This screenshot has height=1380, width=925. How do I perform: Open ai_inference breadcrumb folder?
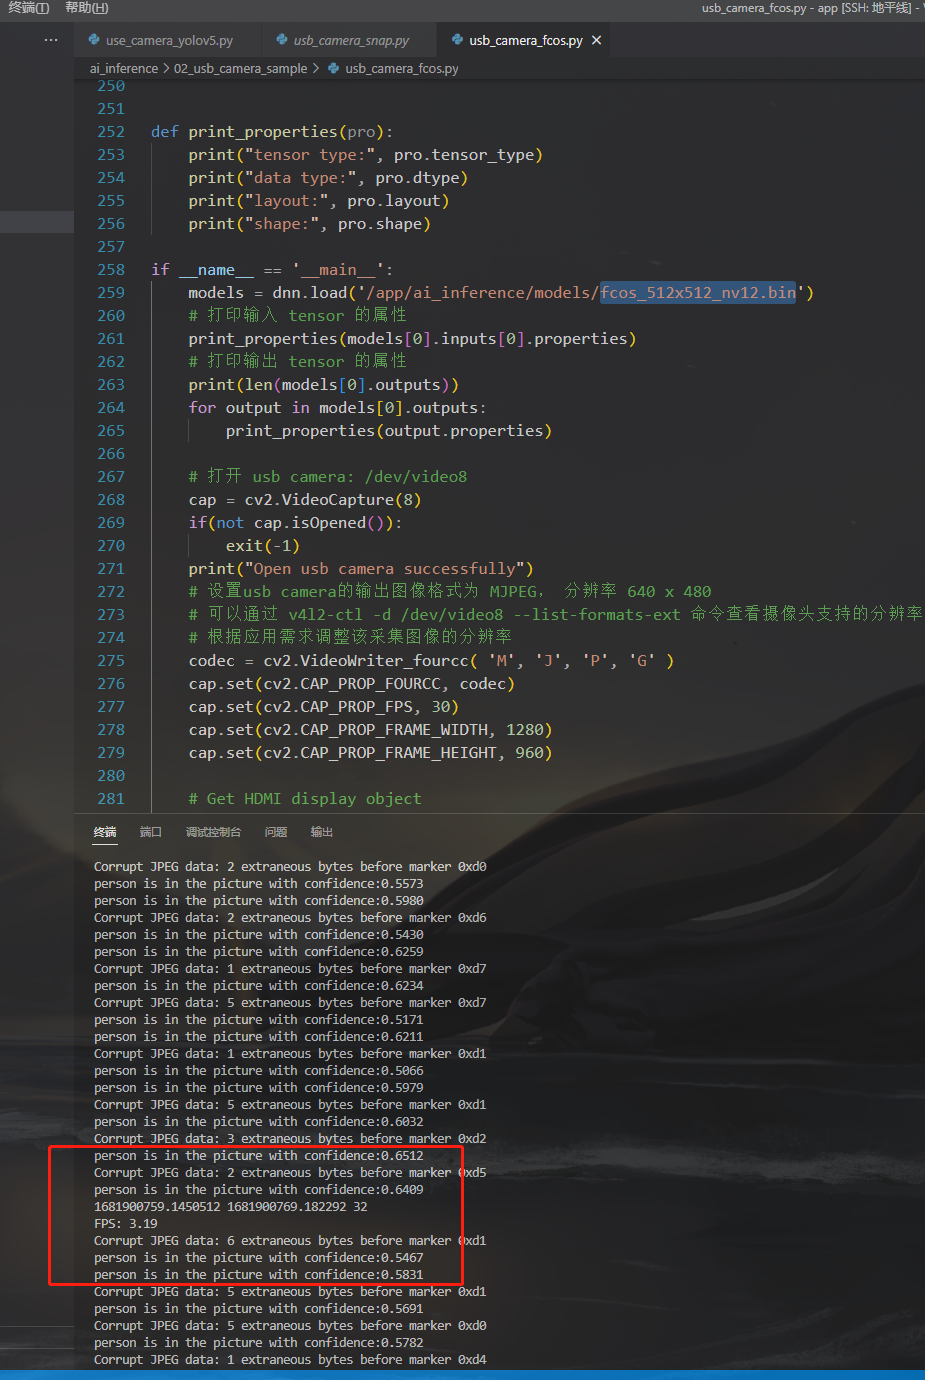[124, 69]
